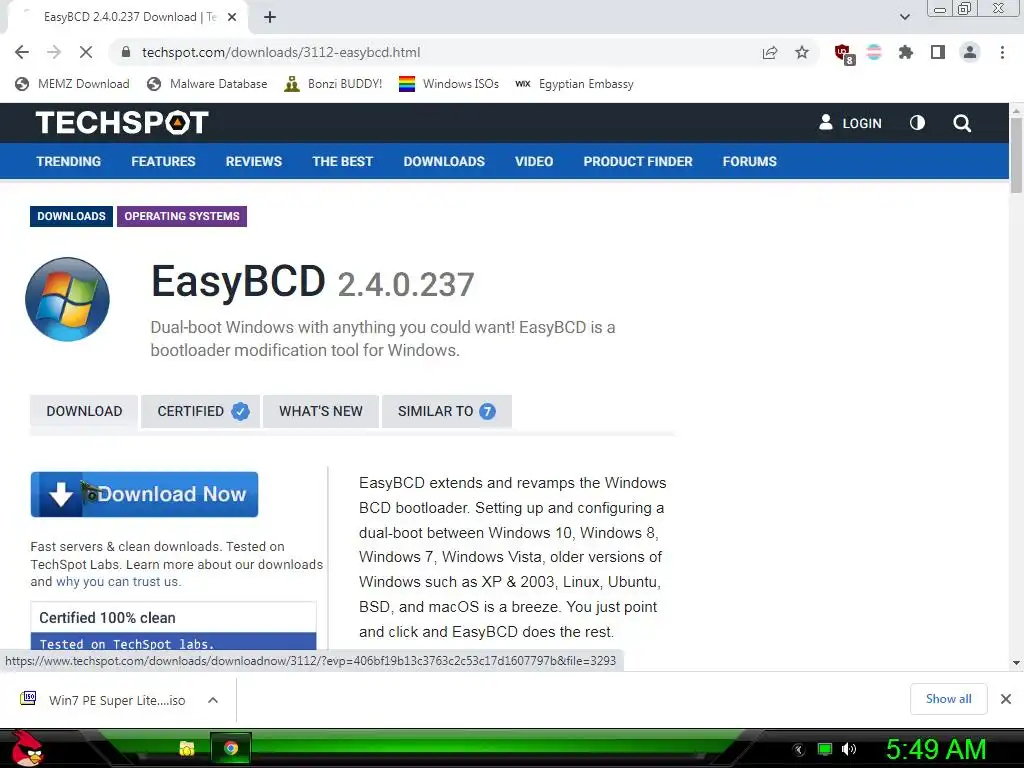
Task: Close the EasyBCD Download tab
Action: [232, 17]
